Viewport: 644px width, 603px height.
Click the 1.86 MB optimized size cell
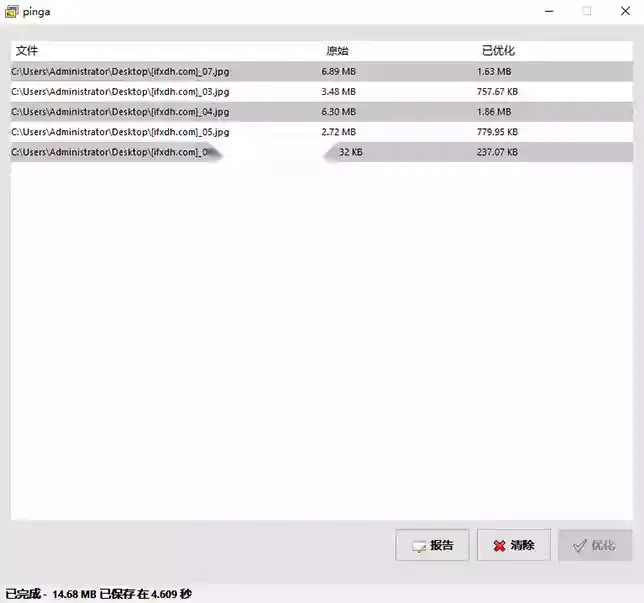pyautogui.click(x=494, y=112)
